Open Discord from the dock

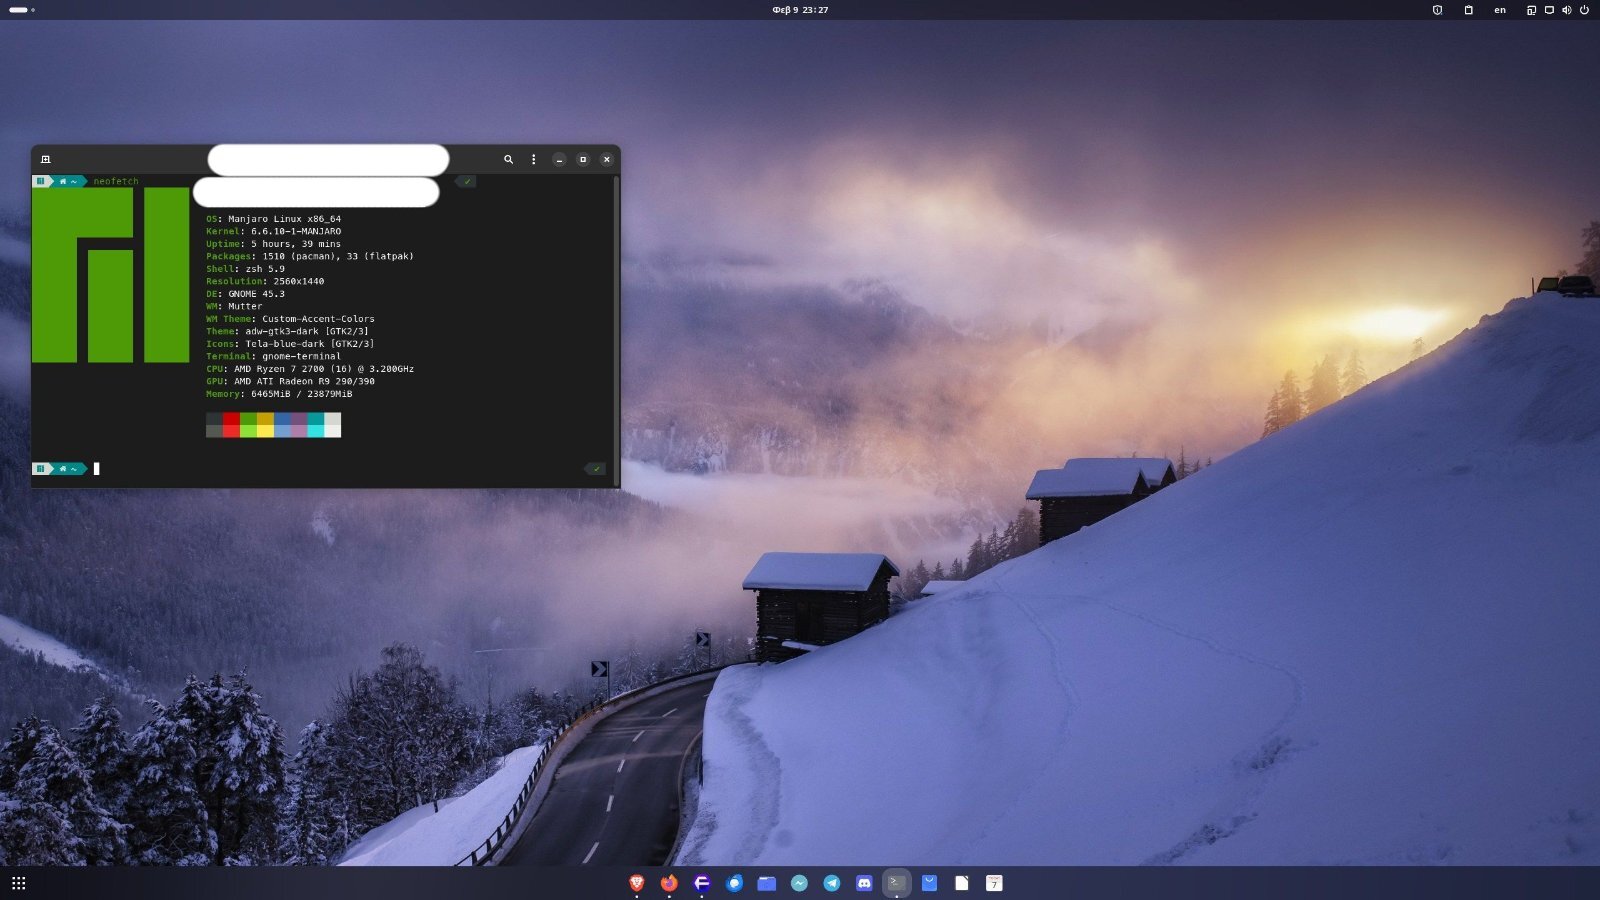click(864, 882)
